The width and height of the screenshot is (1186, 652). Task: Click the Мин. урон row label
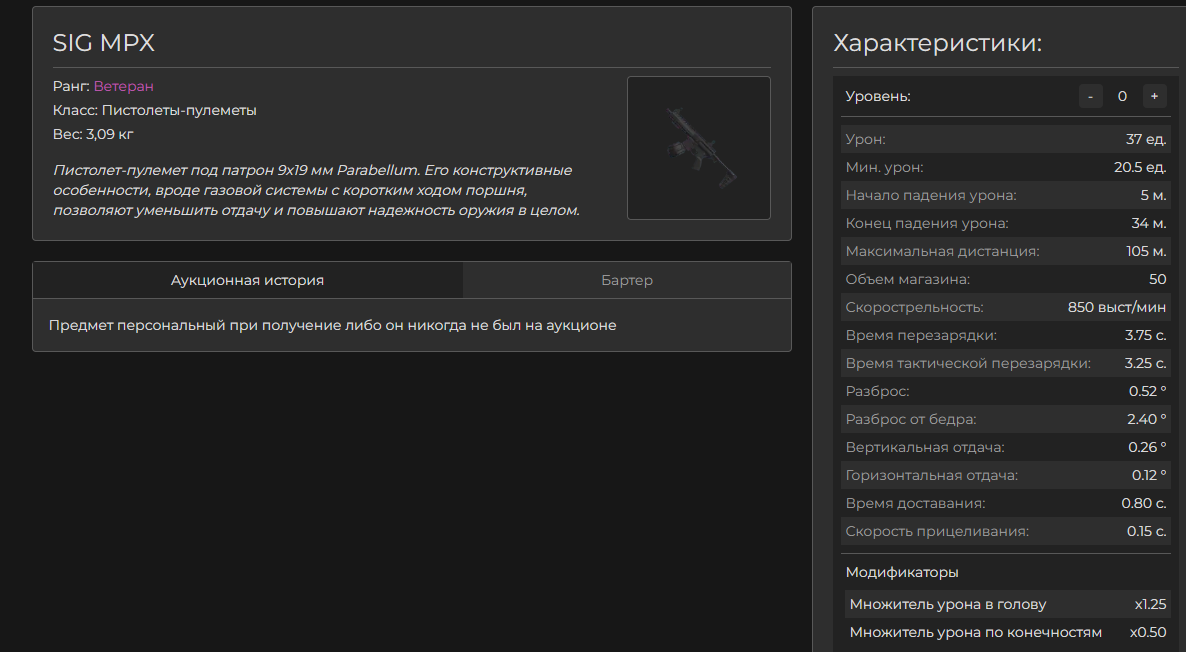884,167
